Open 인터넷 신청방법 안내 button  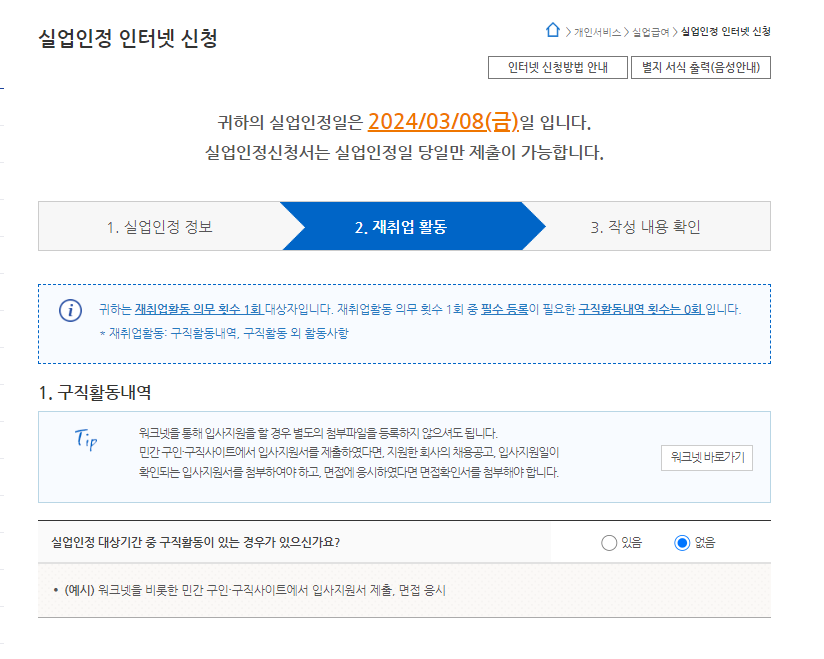[x=558, y=67]
